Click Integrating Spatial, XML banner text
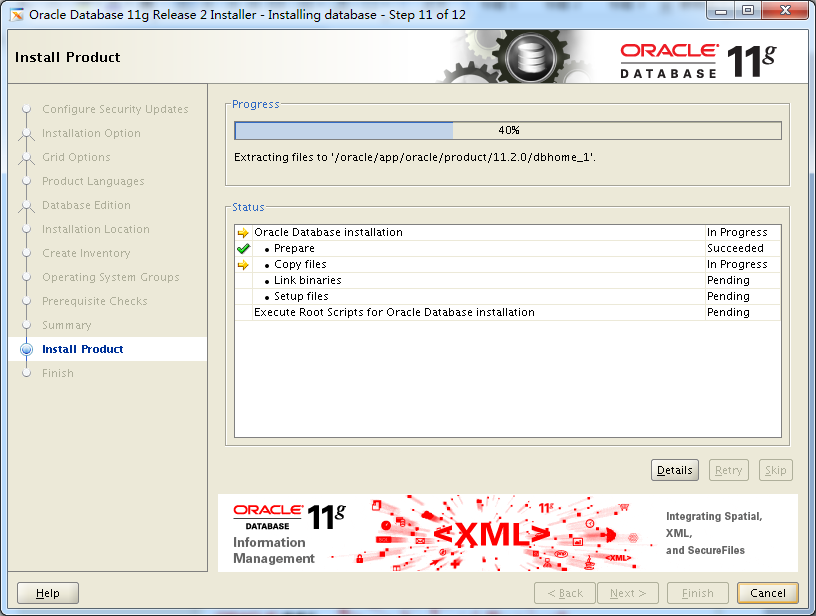Viewport: 816px width, 616px height. 713,533
